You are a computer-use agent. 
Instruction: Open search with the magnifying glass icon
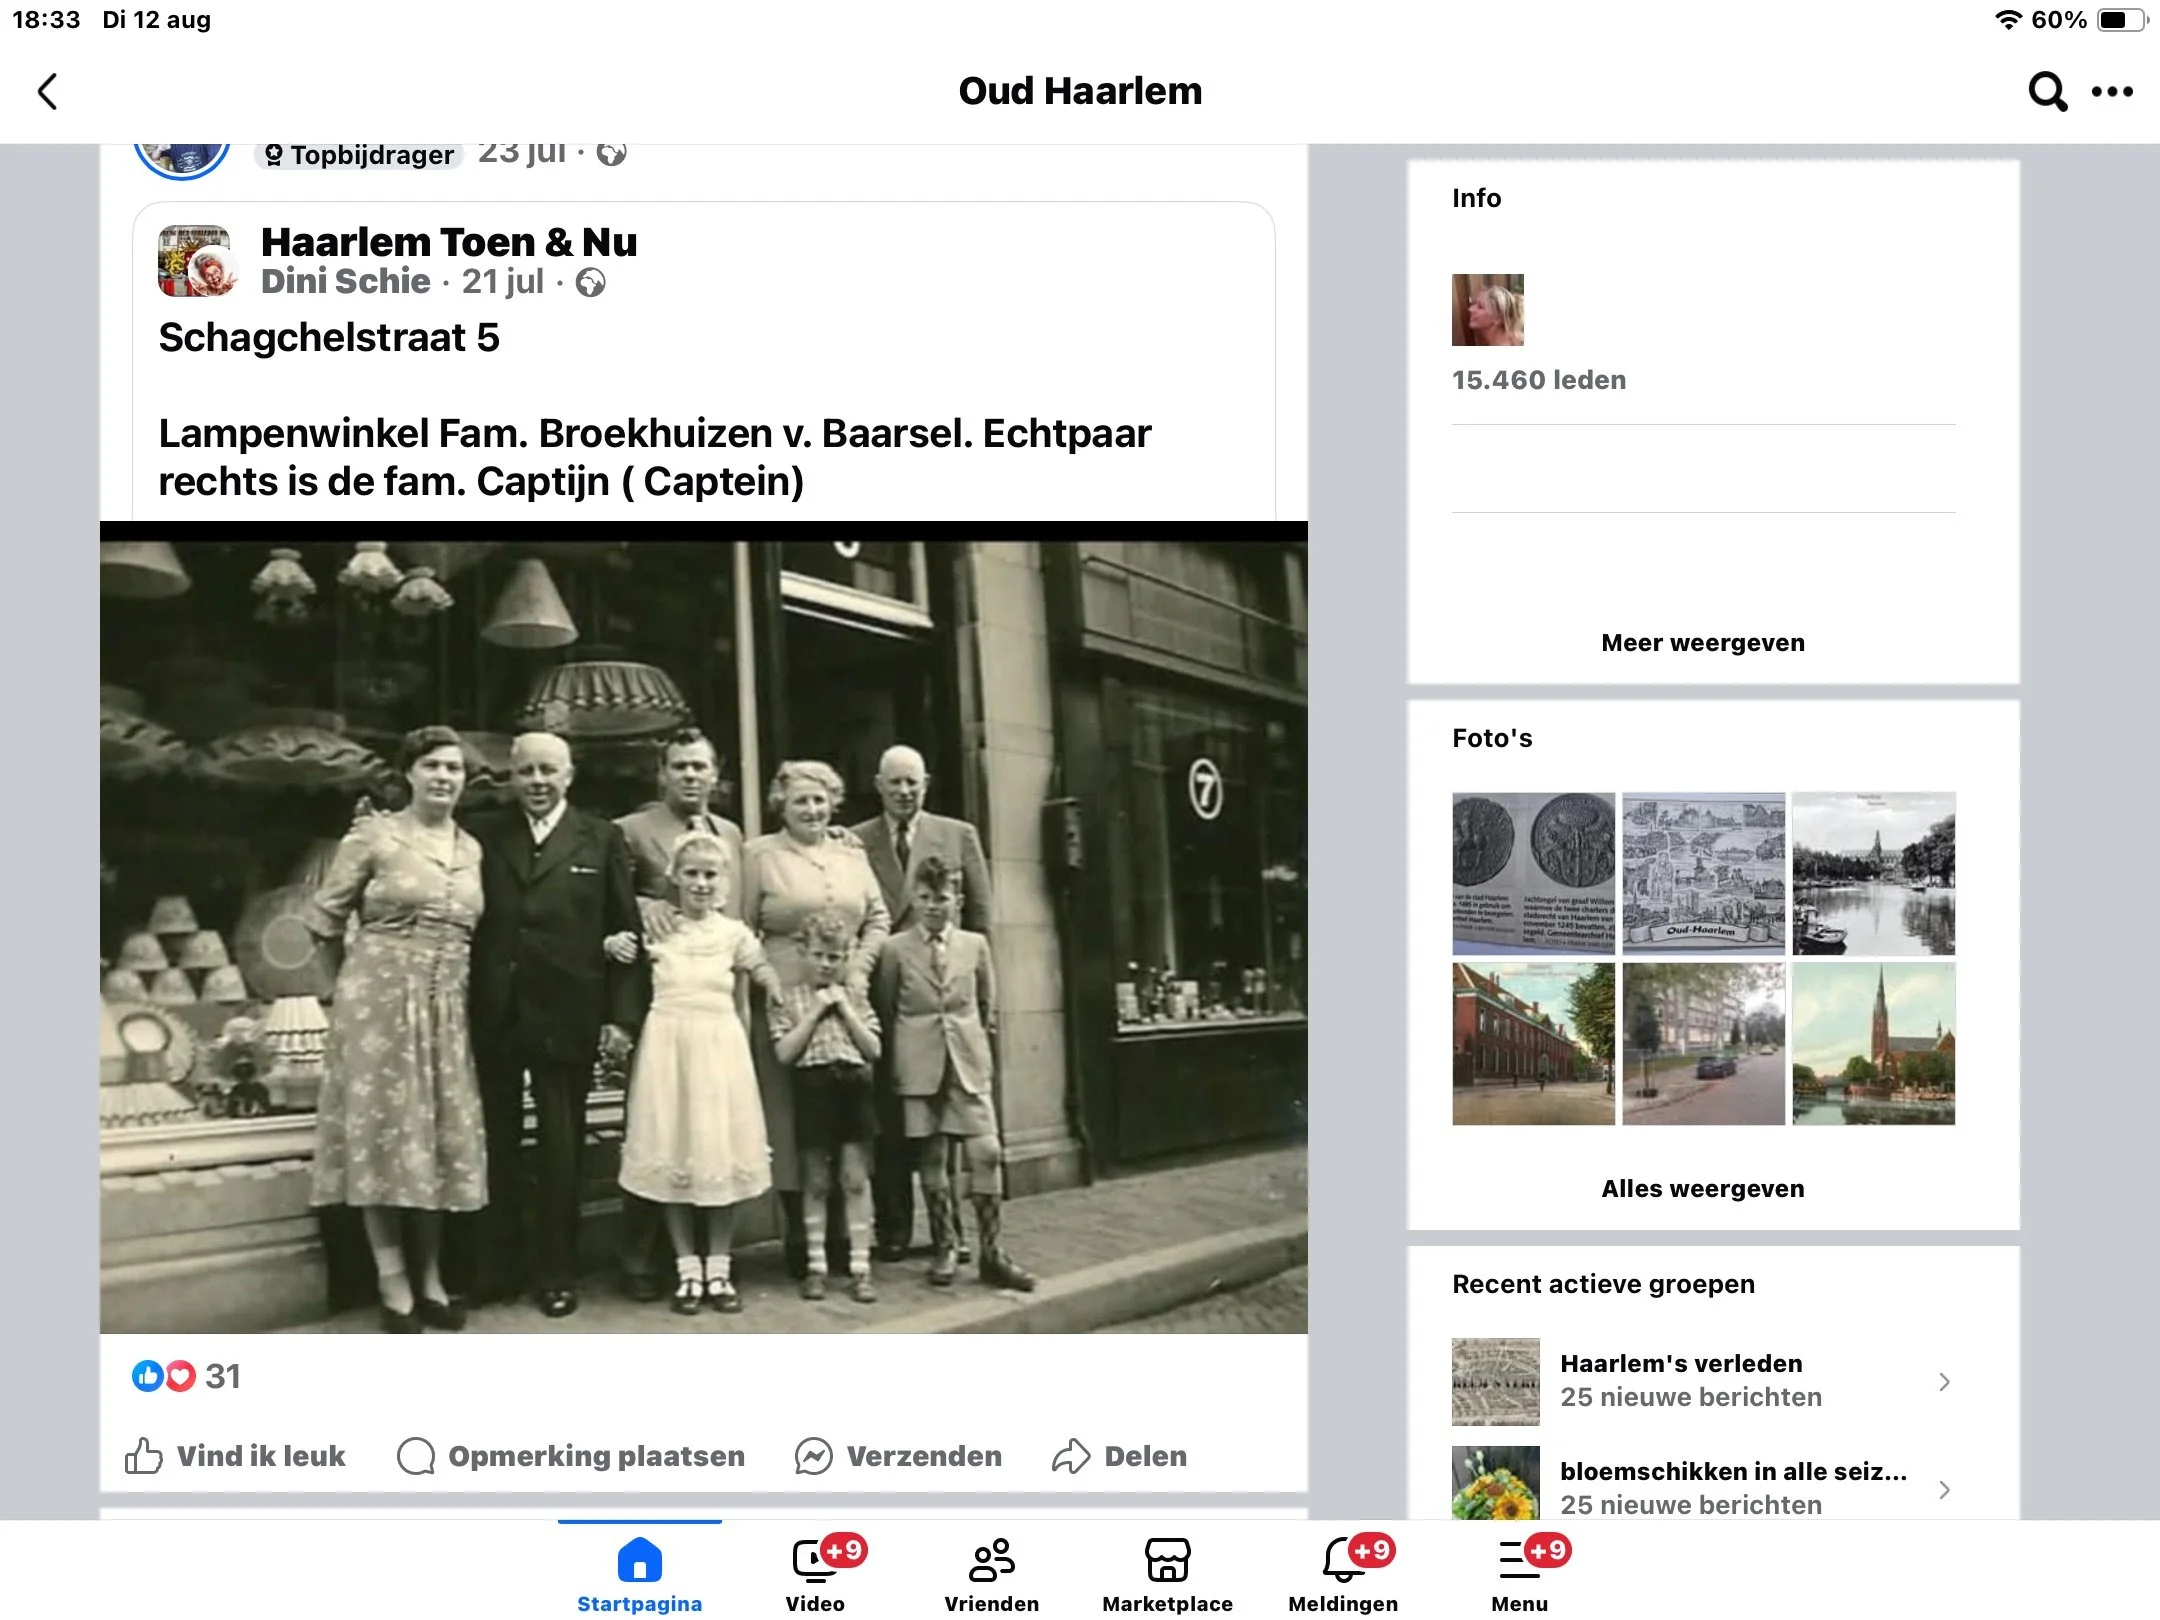[2047, 91]
